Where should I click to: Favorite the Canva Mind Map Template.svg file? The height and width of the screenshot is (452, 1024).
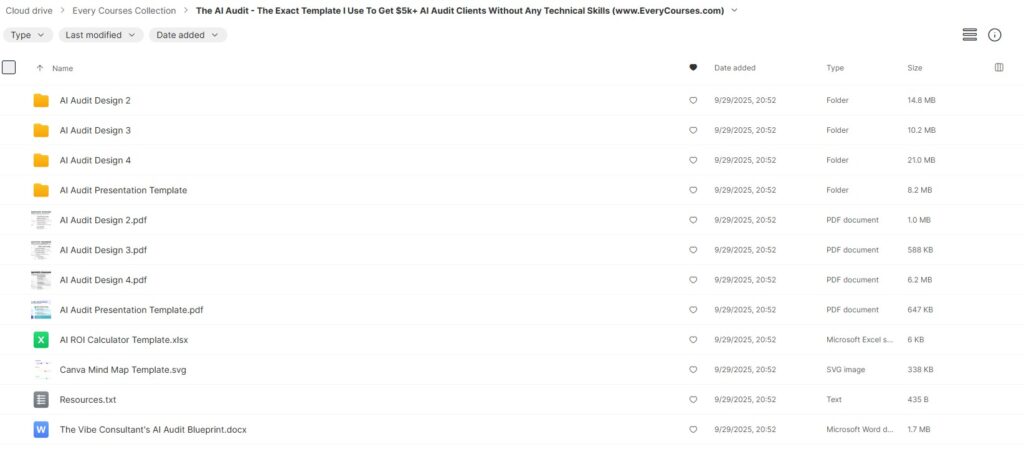click(693, 370)
